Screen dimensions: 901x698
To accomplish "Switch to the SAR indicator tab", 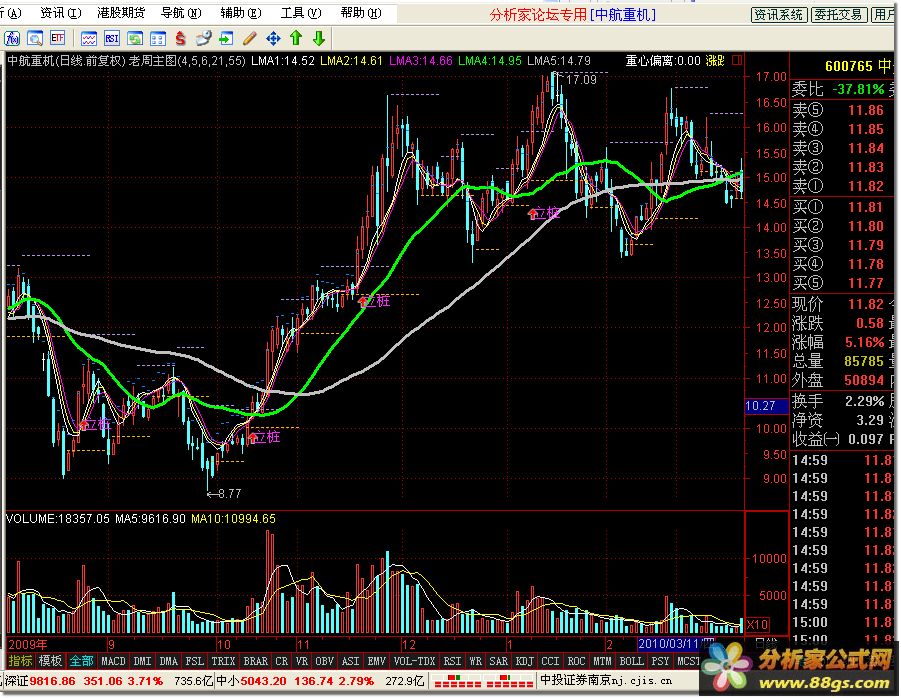I will (498, 661).
